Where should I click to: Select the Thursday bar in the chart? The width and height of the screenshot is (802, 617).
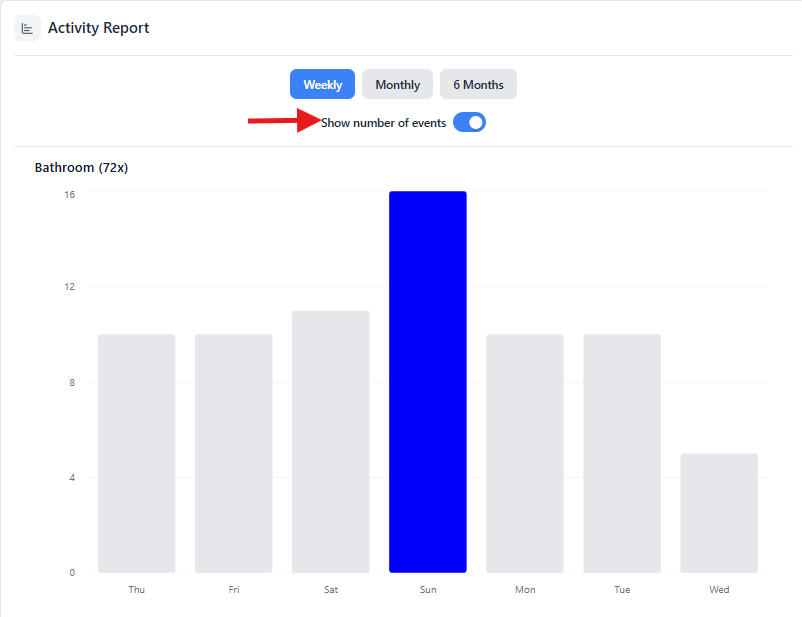tap(137, 453)
